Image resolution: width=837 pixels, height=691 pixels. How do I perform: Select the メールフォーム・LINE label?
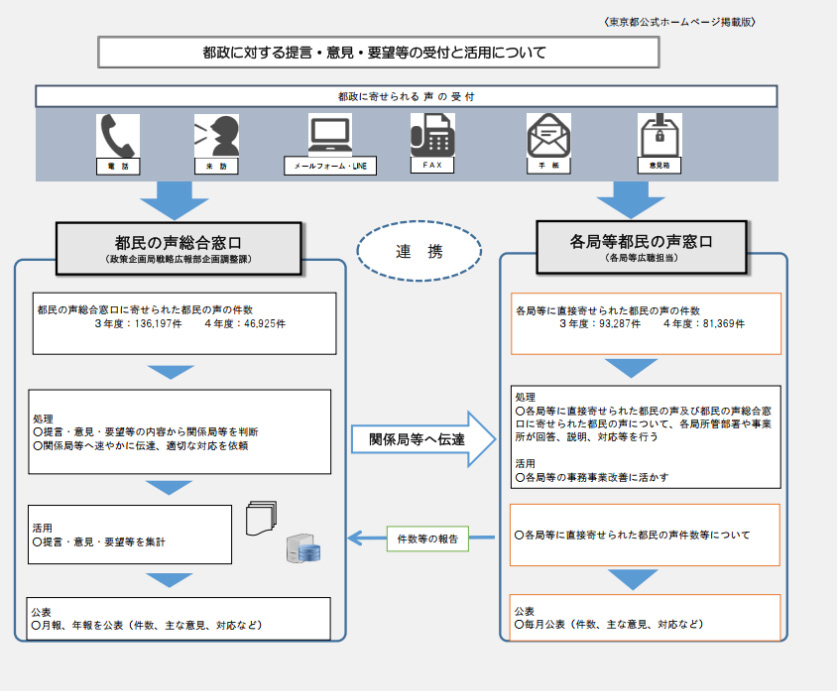330,166
